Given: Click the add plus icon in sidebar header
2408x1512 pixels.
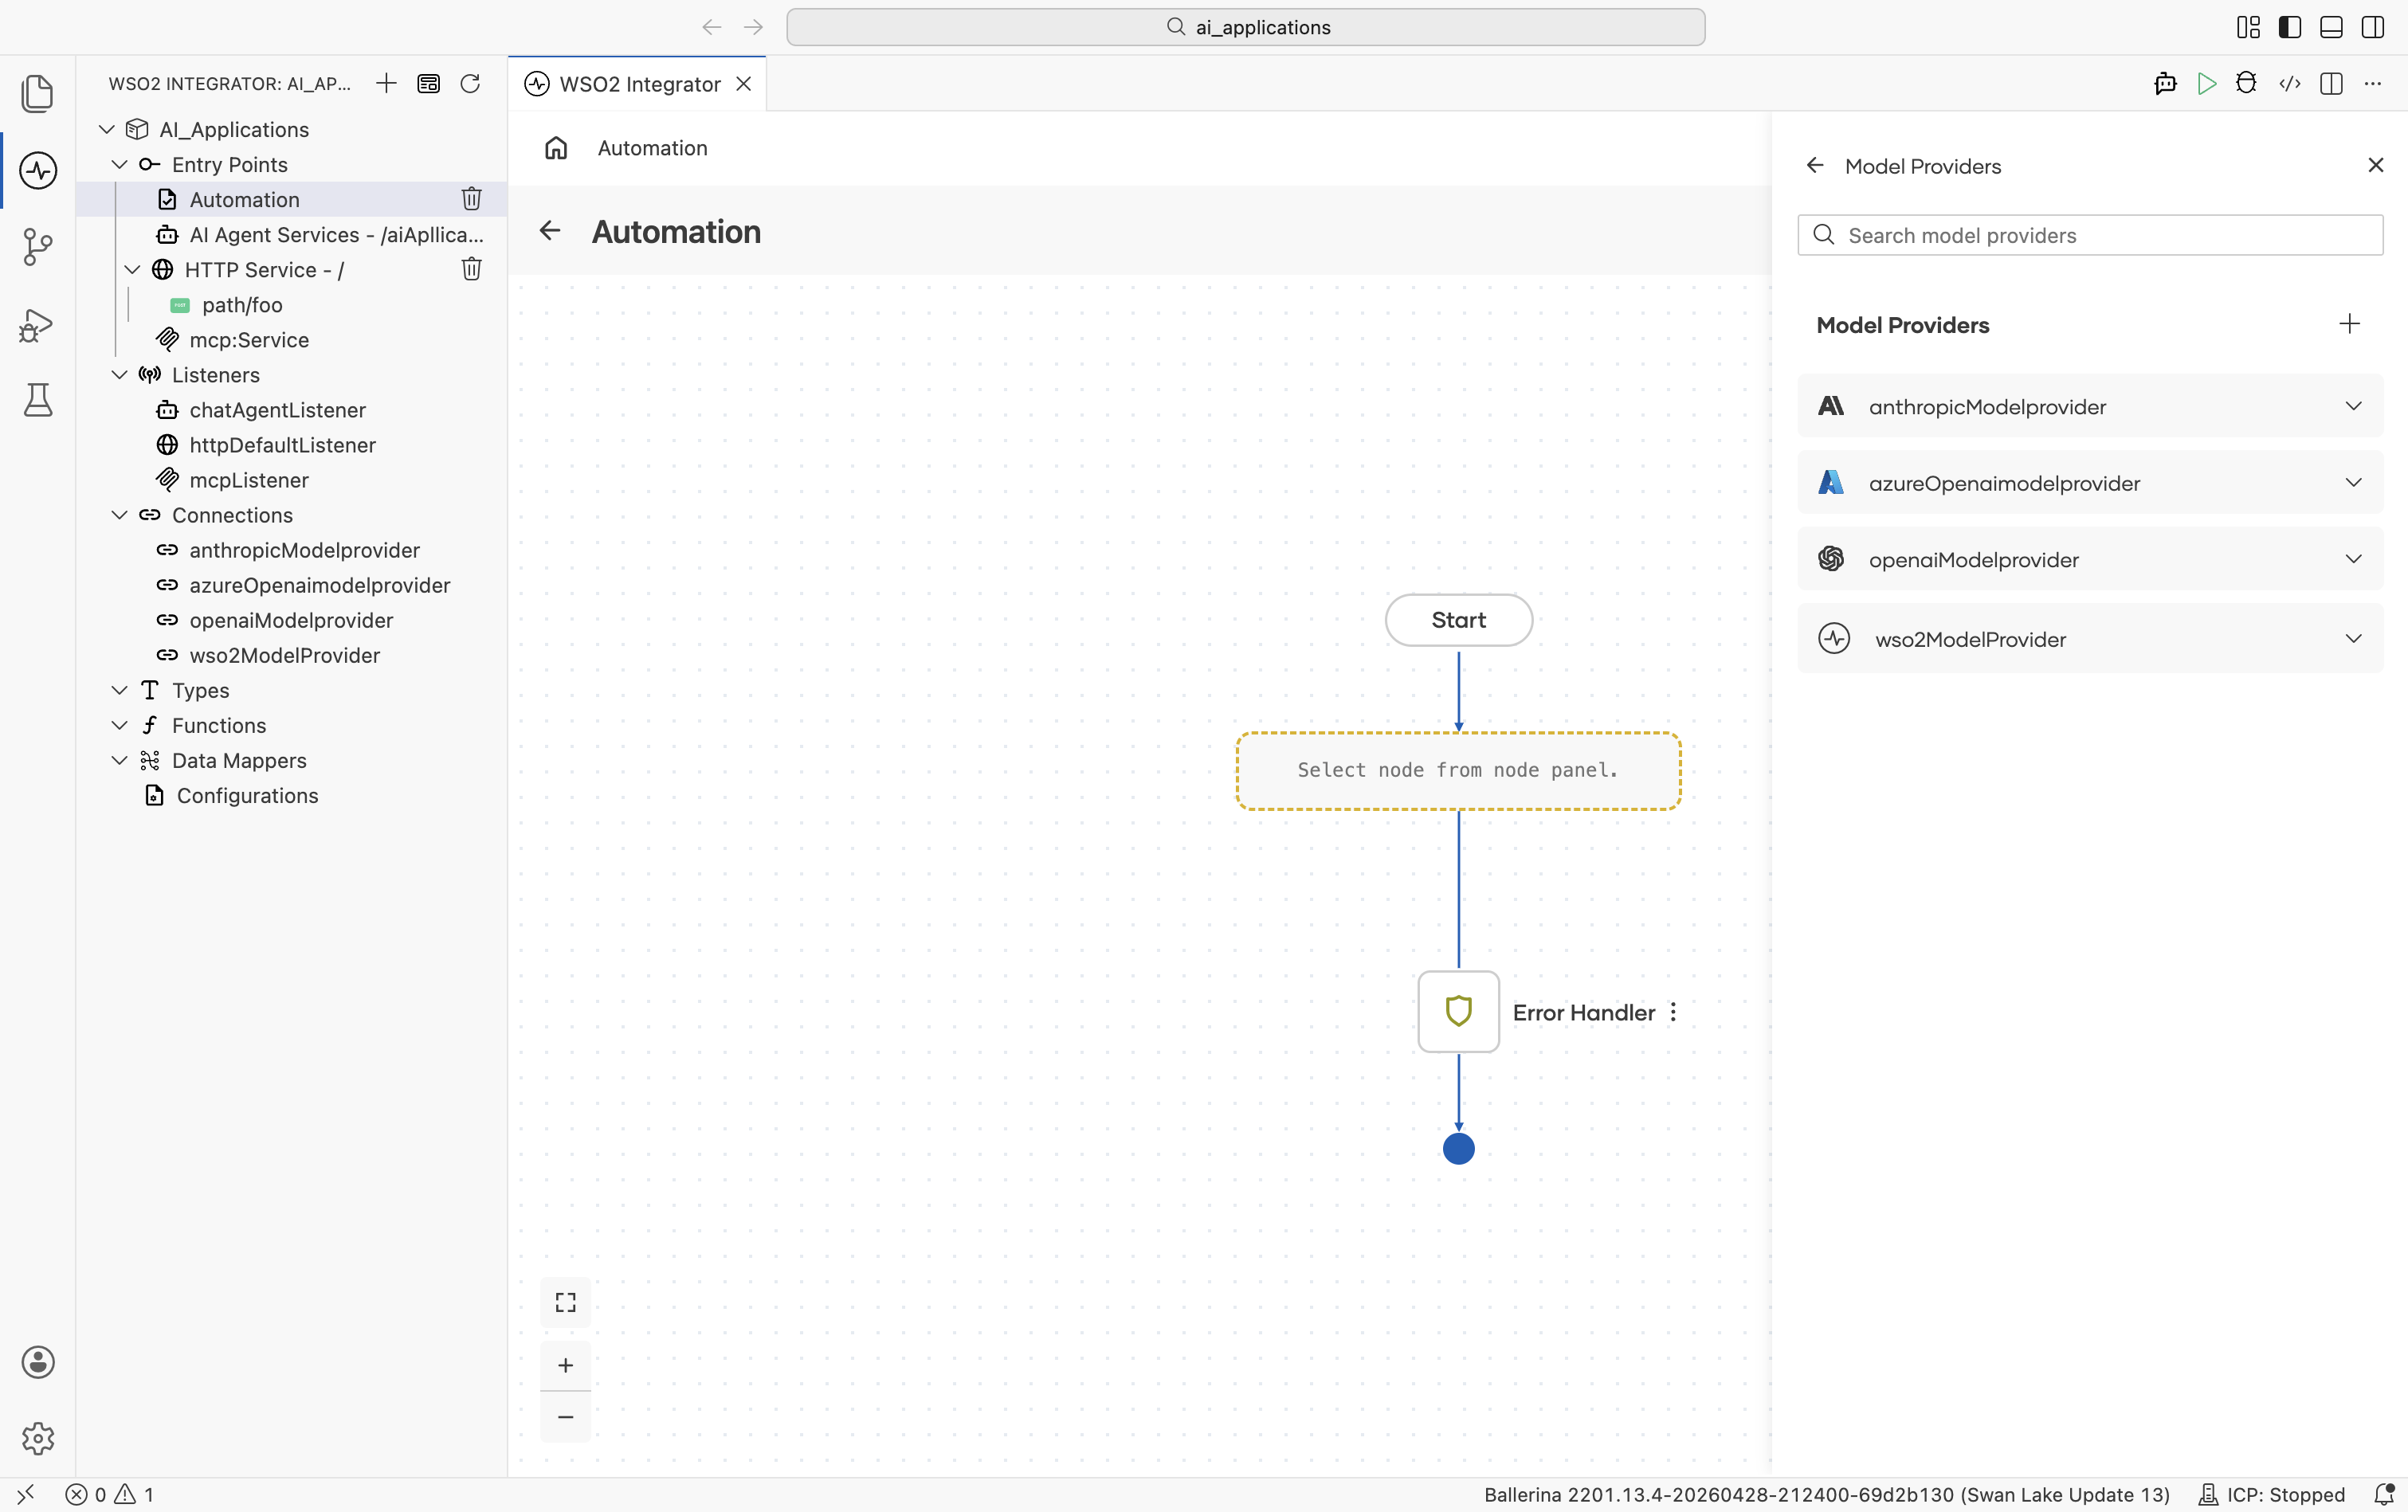Looking at the screenshot, I should [x=386, y=83].
